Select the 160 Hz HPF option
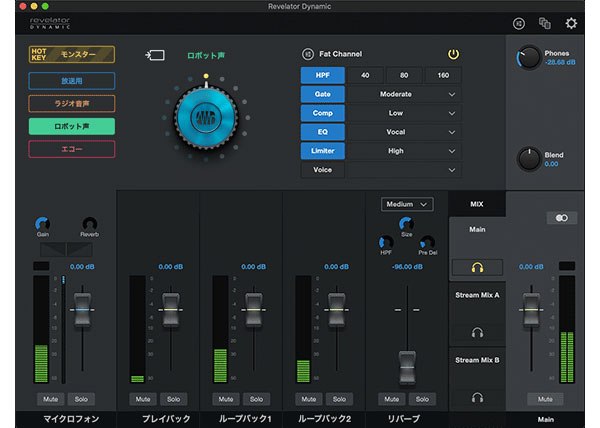 [443, 75]
